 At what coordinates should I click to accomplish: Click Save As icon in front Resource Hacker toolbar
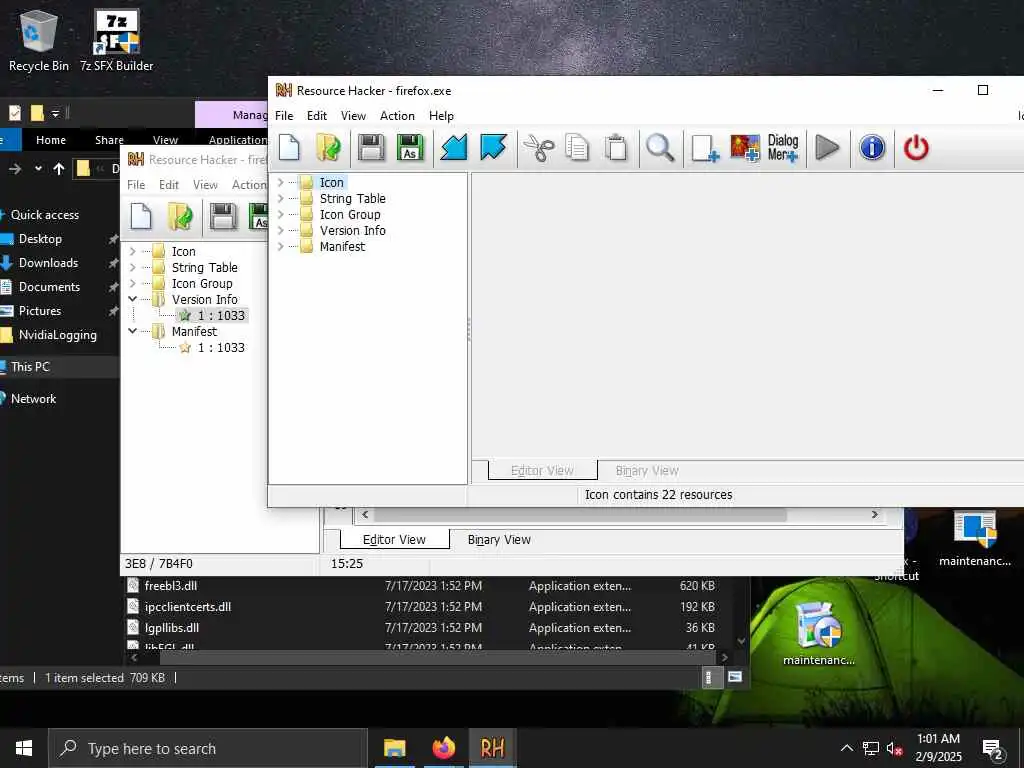(410, 148)
